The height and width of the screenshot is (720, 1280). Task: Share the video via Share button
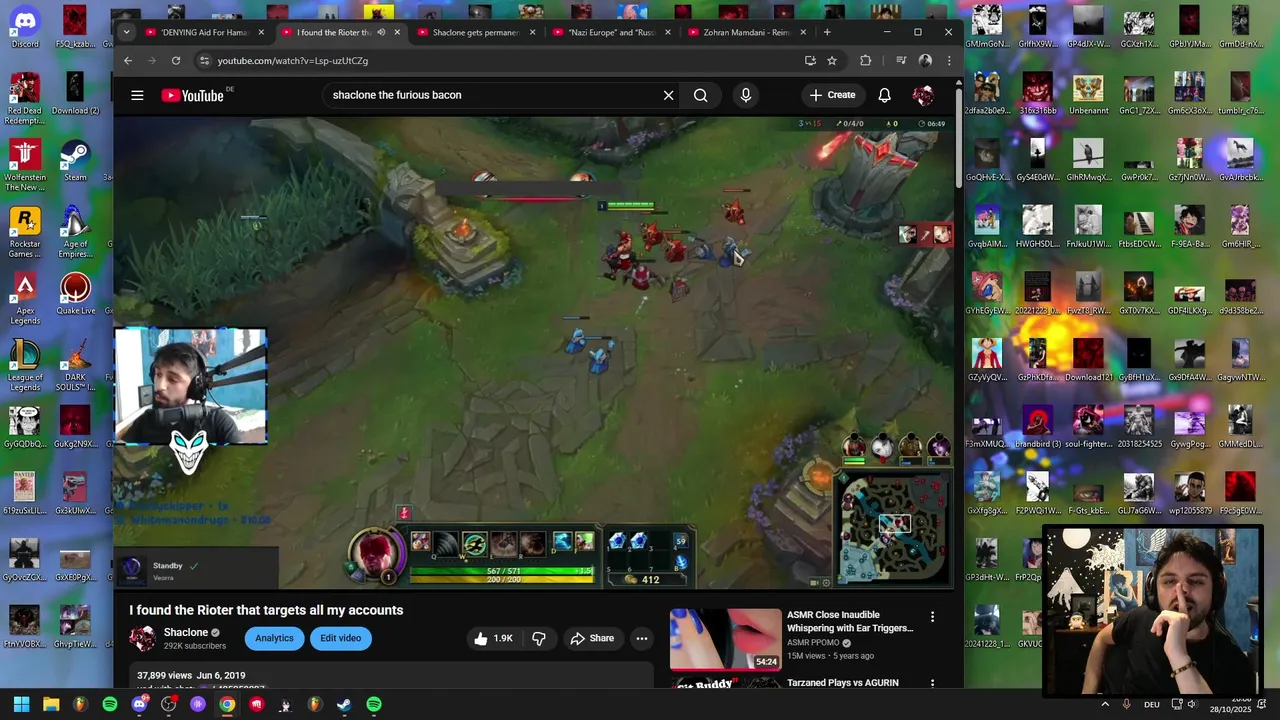tap(592, 638)
